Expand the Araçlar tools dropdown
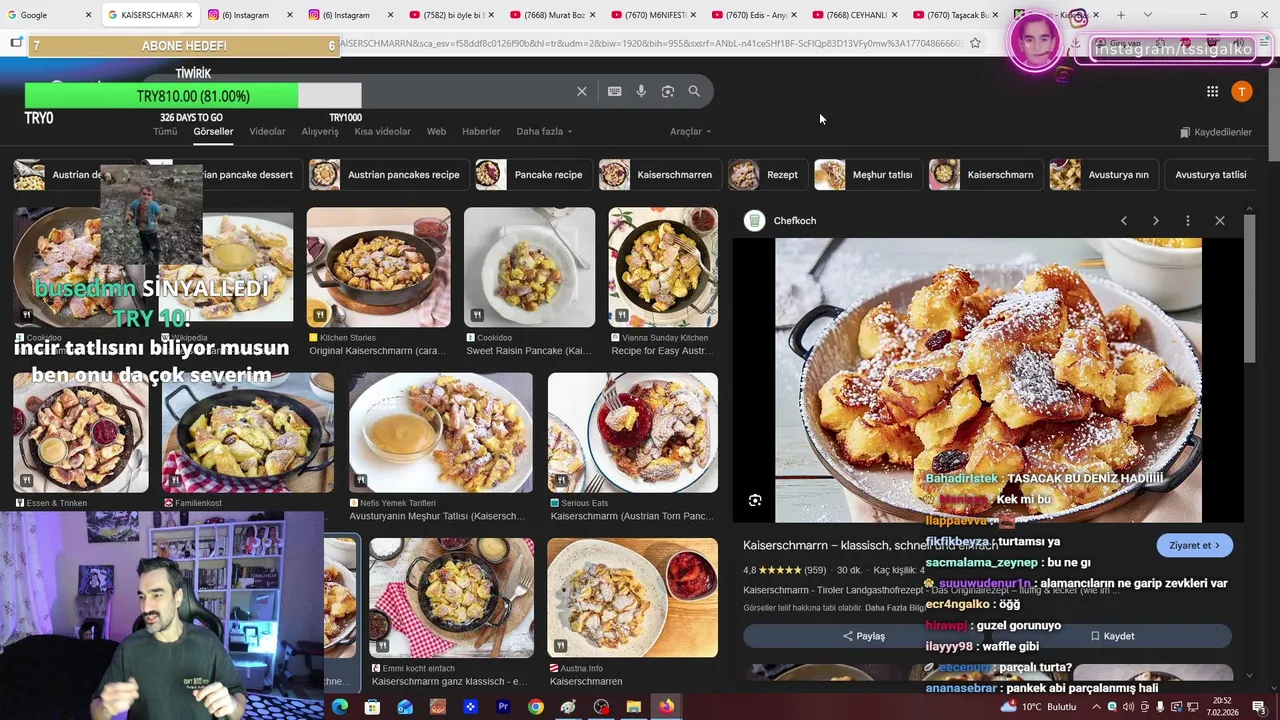 690,131
